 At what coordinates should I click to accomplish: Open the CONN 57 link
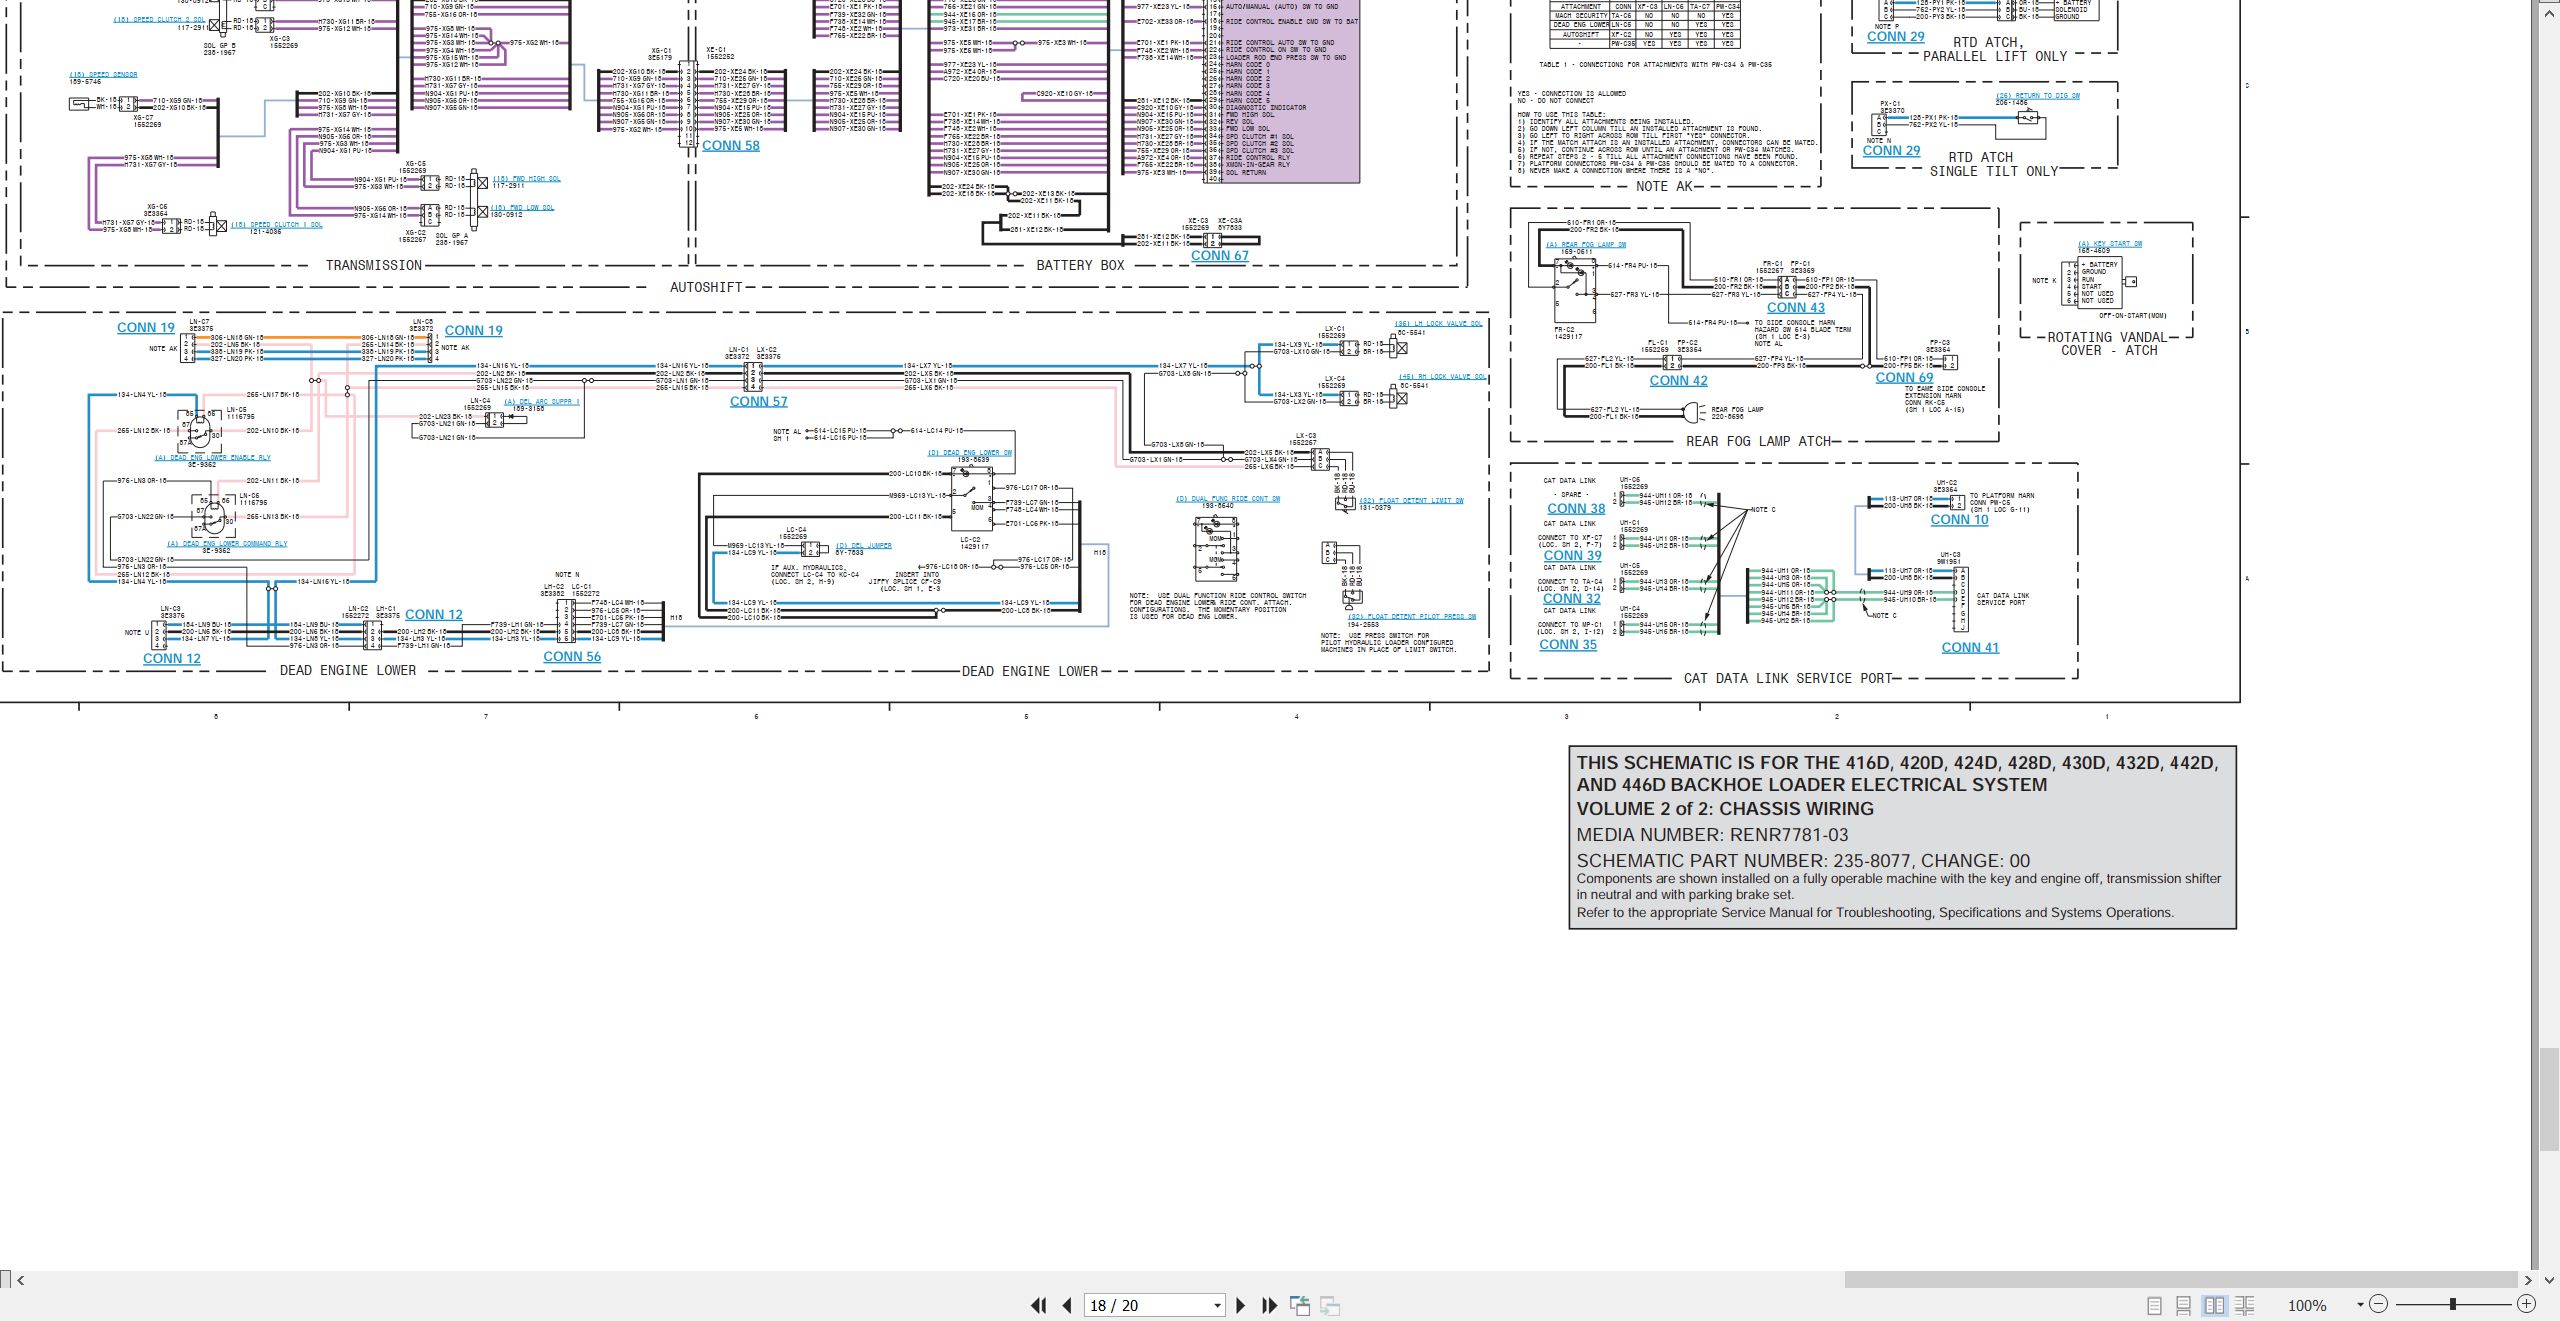click(758, 402)
